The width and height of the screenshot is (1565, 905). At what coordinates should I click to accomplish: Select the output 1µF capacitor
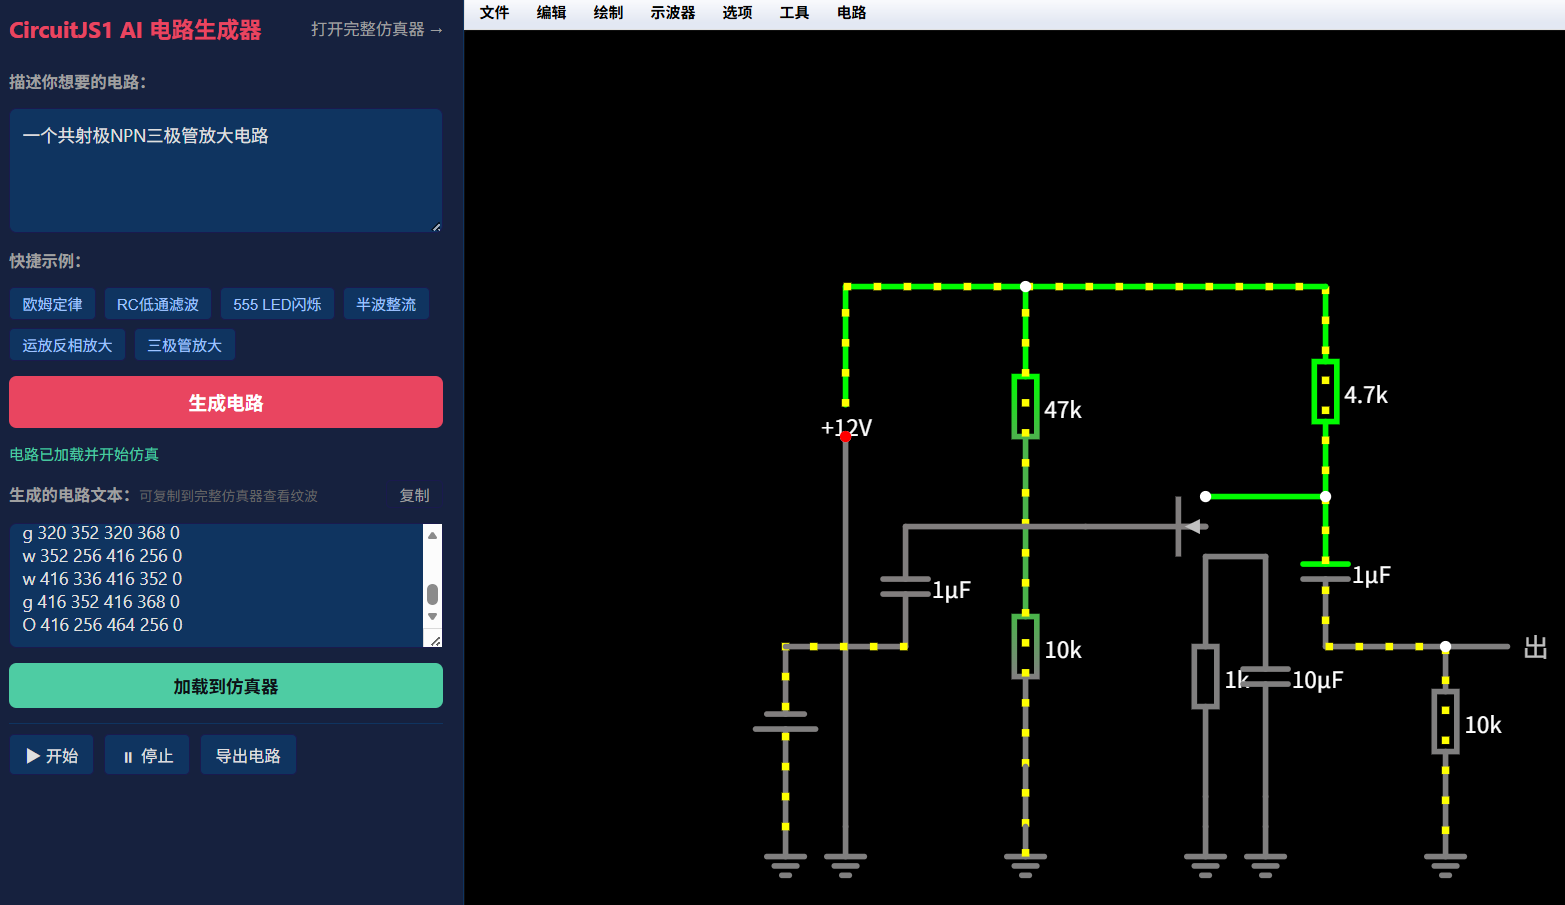1325,571
